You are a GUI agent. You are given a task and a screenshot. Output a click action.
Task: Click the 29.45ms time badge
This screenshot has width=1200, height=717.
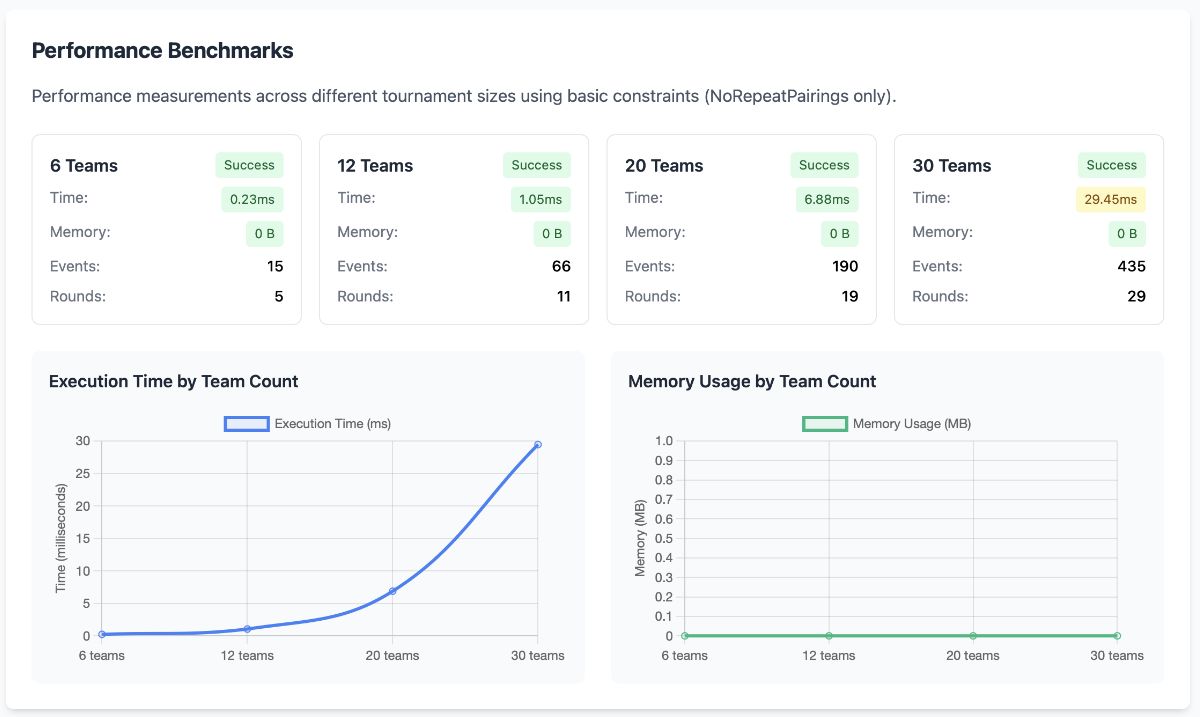[x=1111, y=199]
